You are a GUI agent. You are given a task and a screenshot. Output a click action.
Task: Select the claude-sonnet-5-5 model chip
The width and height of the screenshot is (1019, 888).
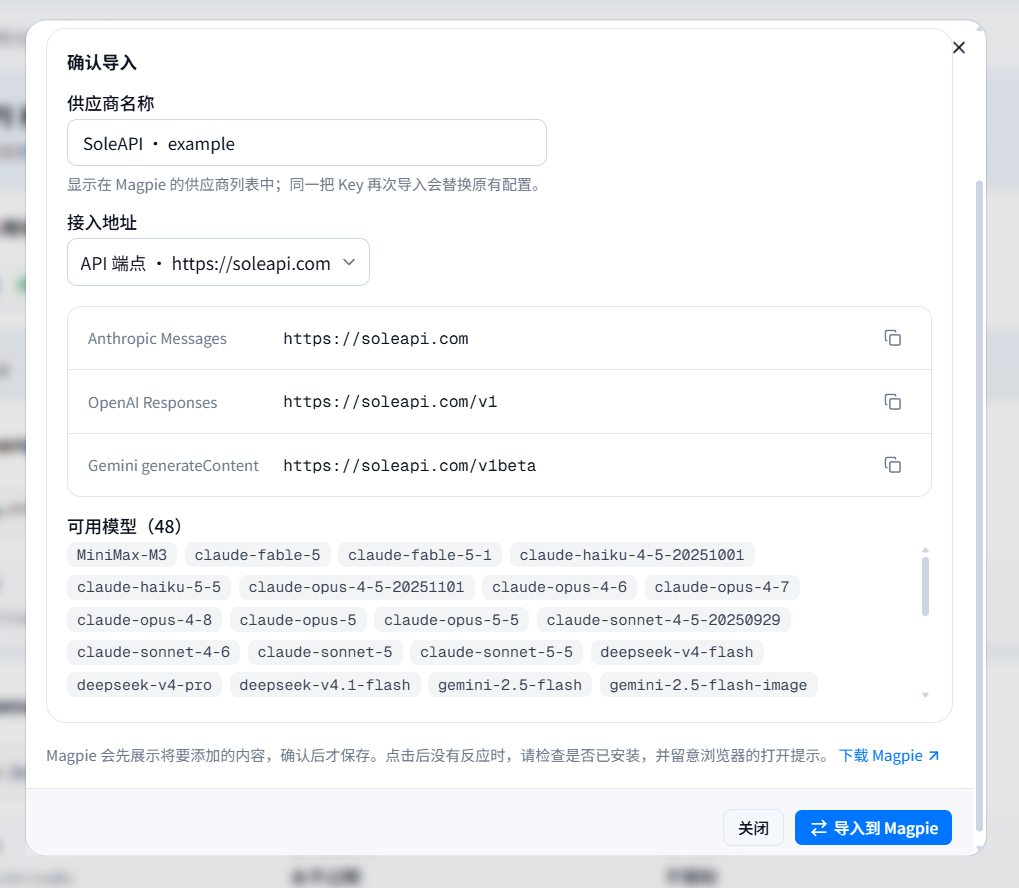(497, 652)
